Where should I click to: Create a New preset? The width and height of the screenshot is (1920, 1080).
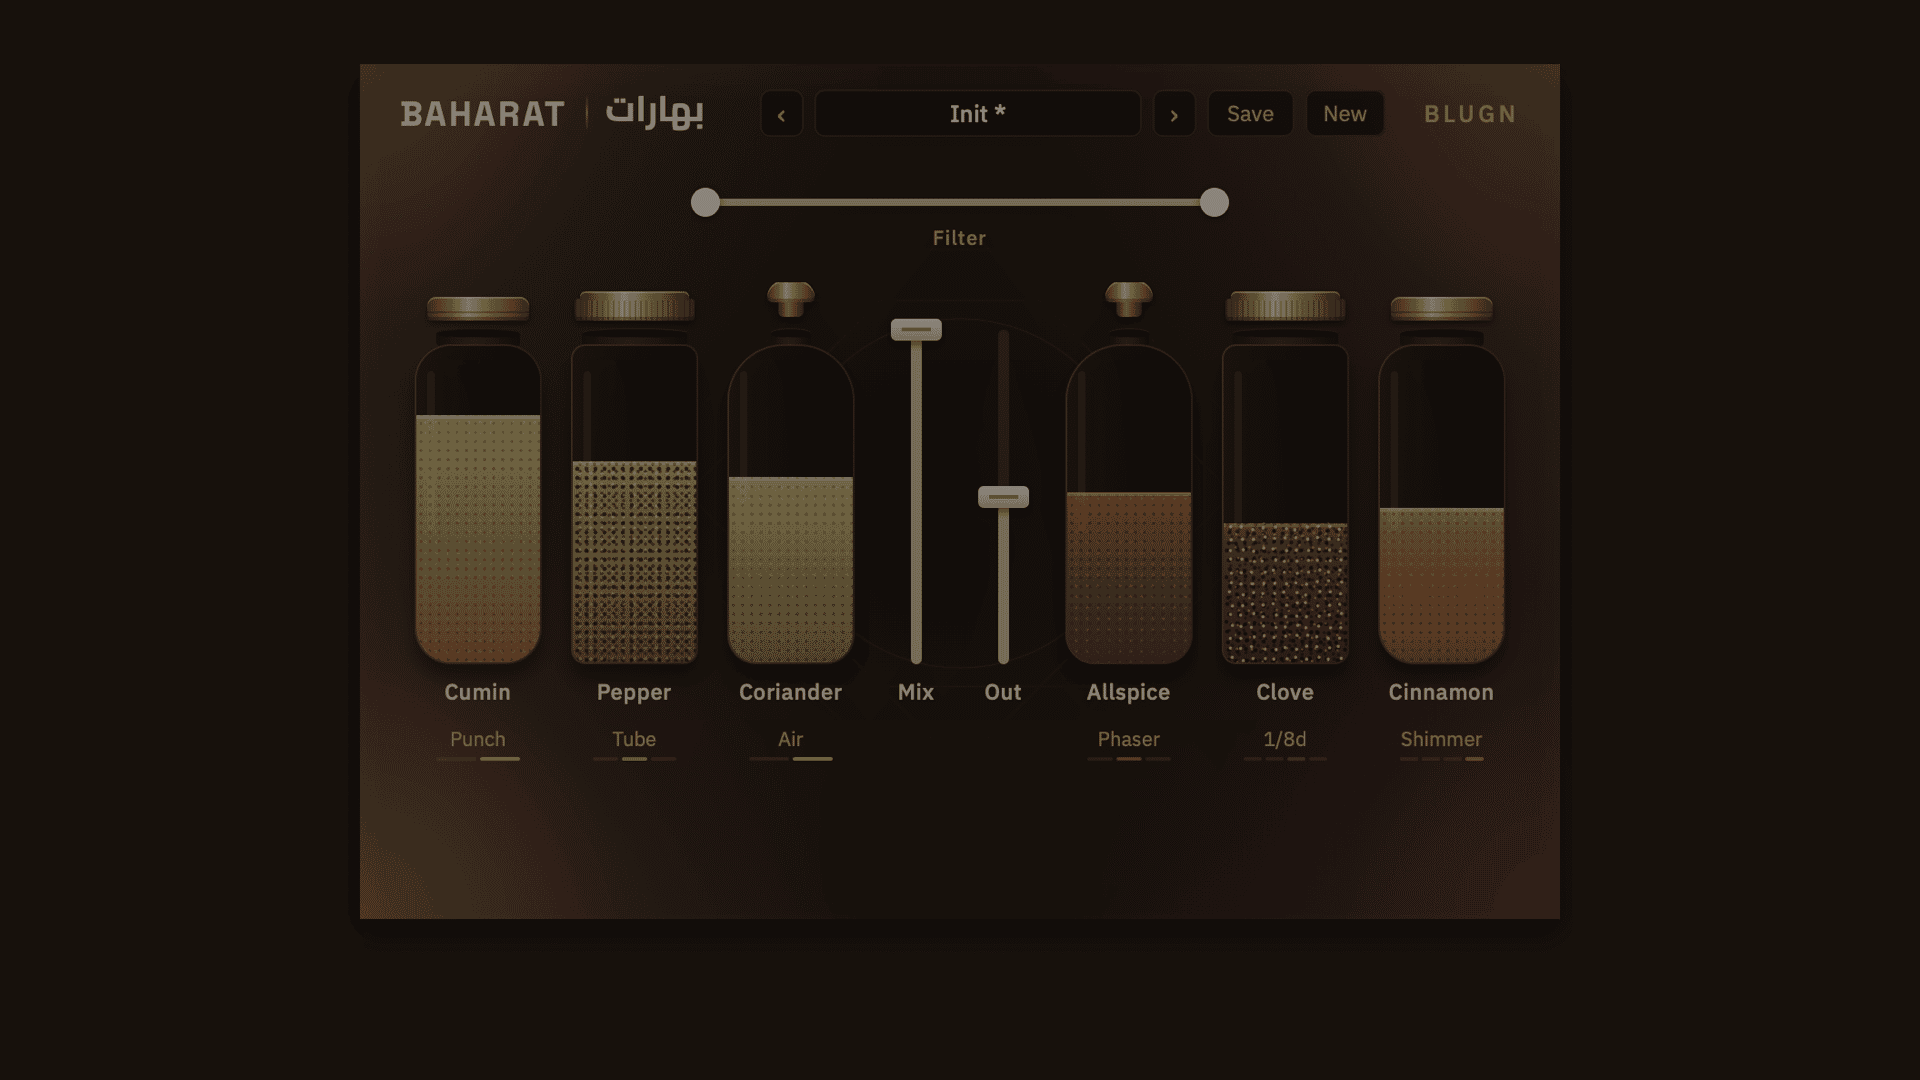(1345, 114)
